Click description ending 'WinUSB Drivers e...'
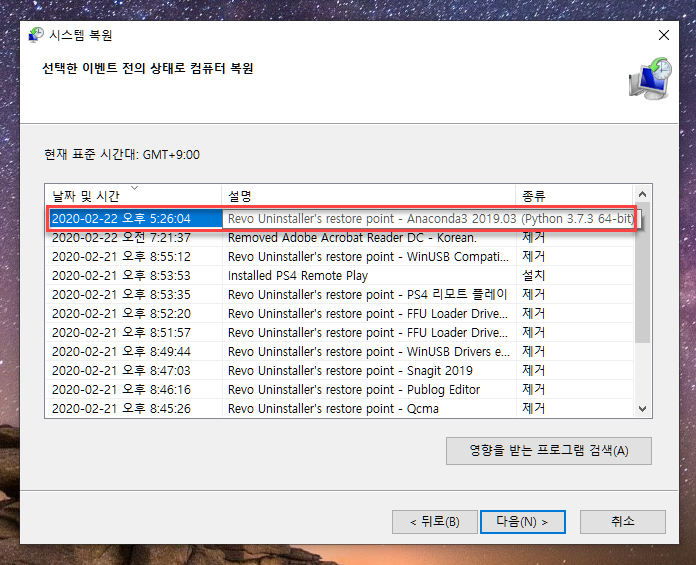Image resolution: width=696 pixels, height=565 pixels. [369, 352]
